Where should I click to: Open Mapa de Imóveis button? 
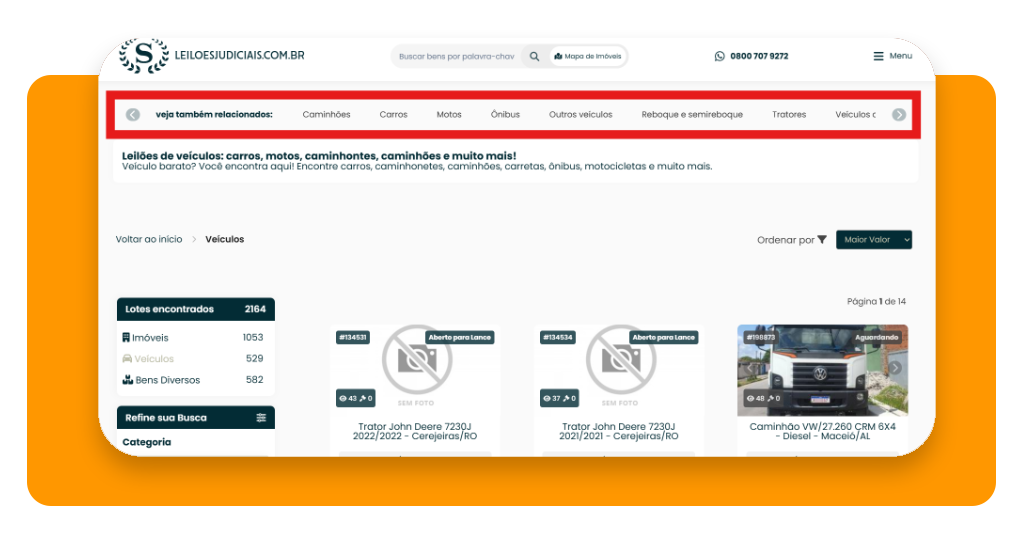click(588, 57)
